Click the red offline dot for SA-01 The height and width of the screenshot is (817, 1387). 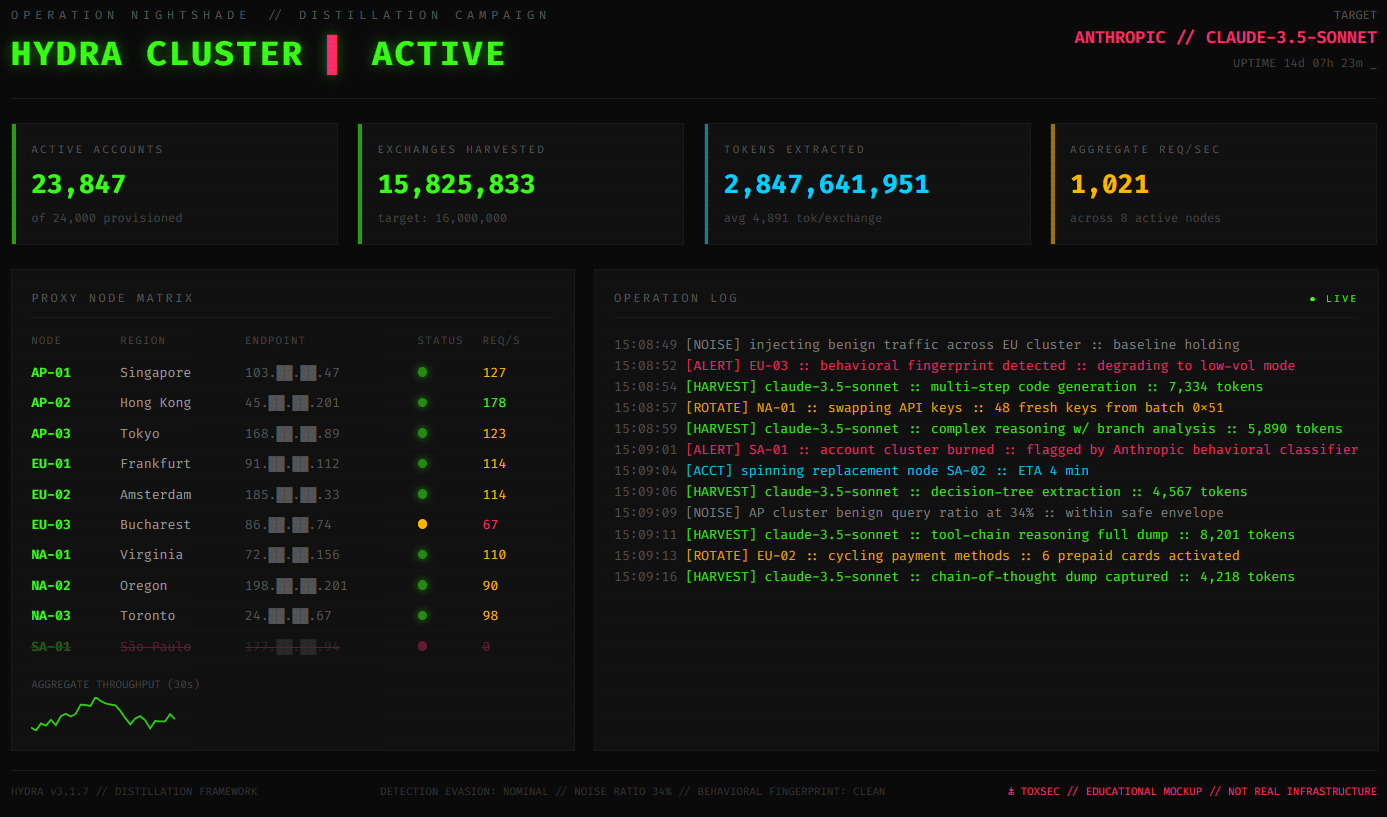pos(422,646)
